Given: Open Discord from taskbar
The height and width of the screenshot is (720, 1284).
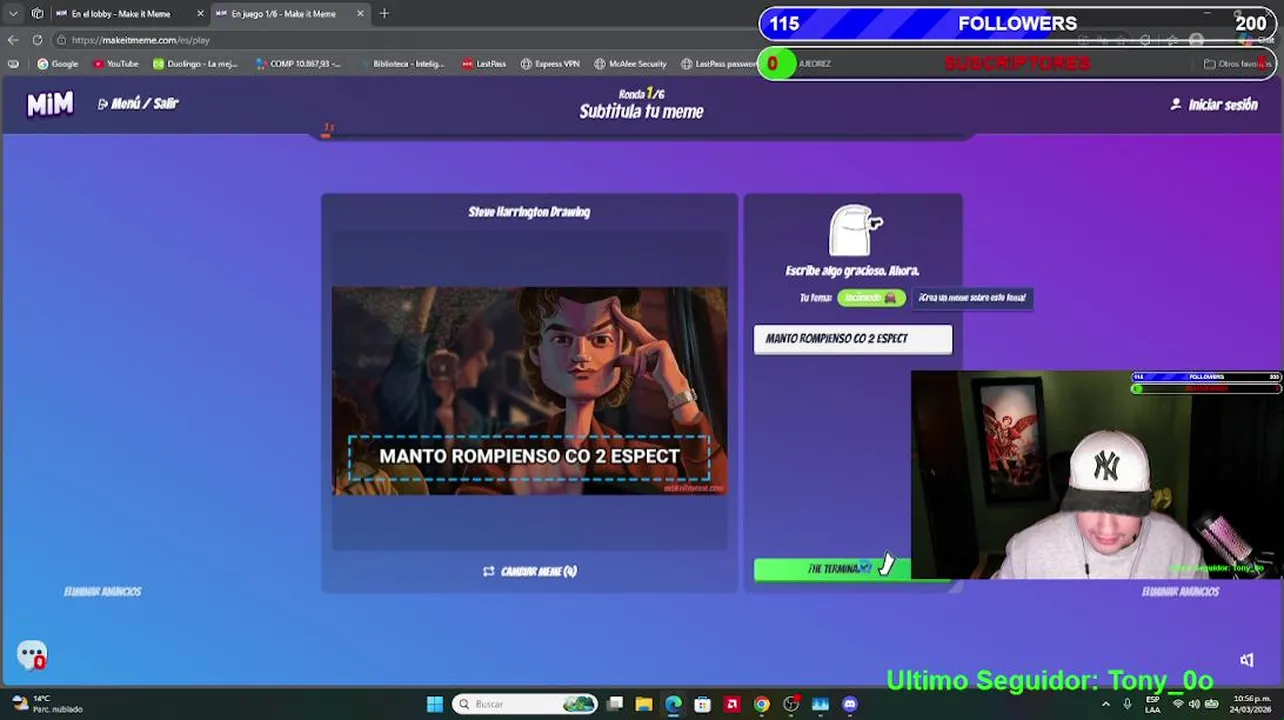Looking at the screenshot, I should [x=850, y=704].
